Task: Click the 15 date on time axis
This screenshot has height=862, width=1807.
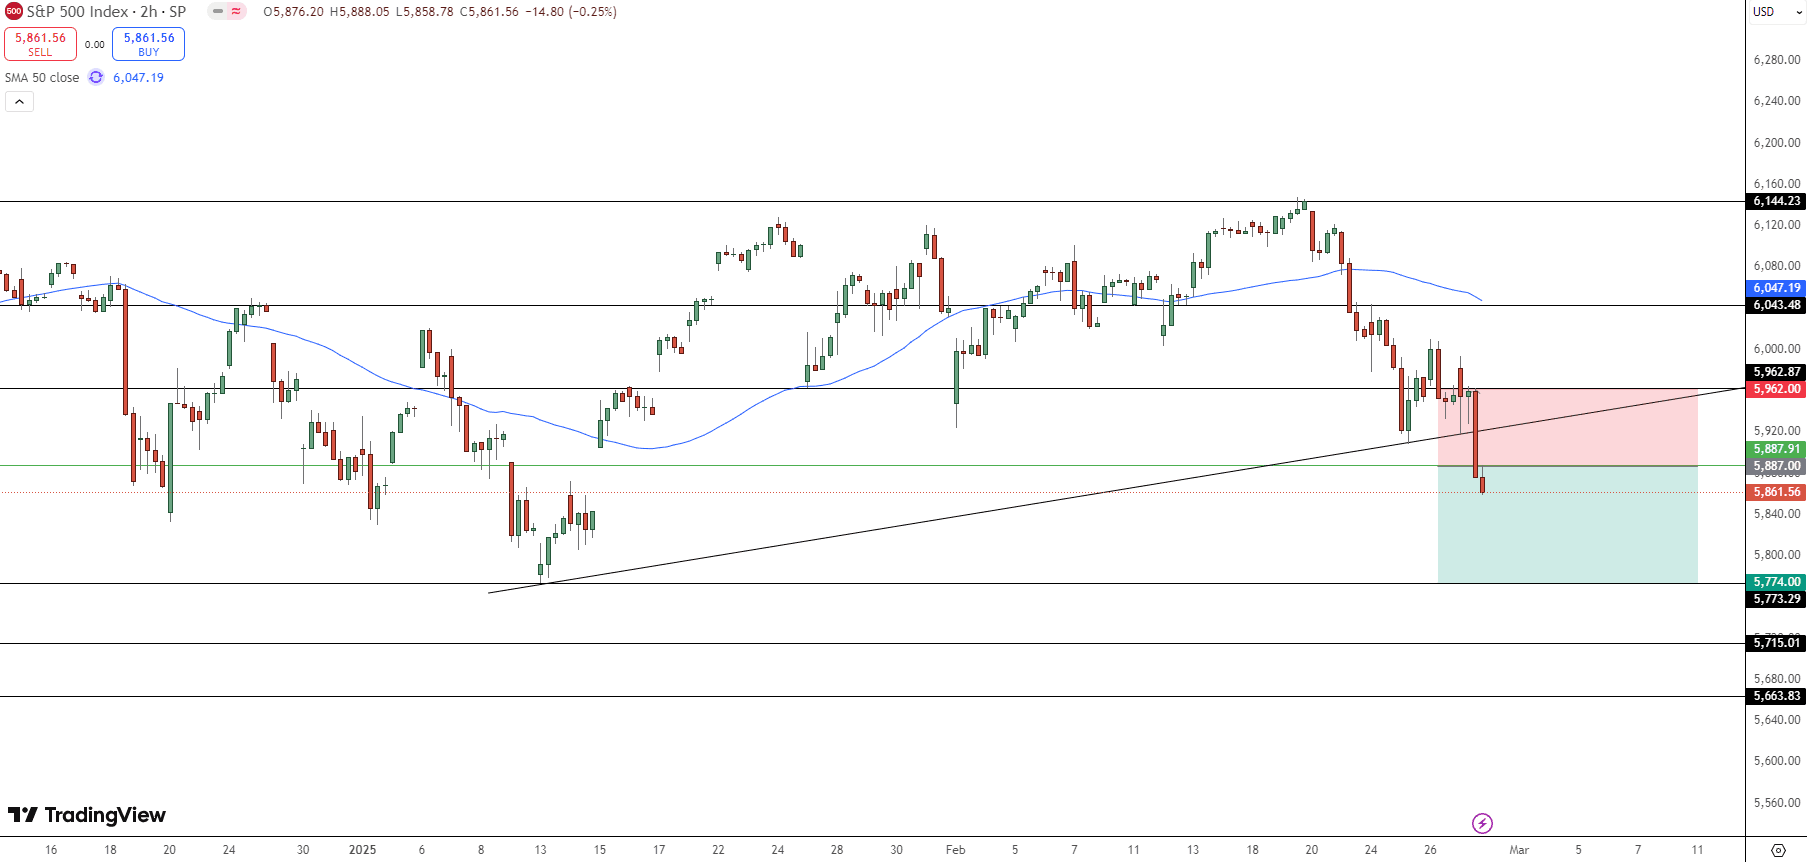Action: point(600,850)
